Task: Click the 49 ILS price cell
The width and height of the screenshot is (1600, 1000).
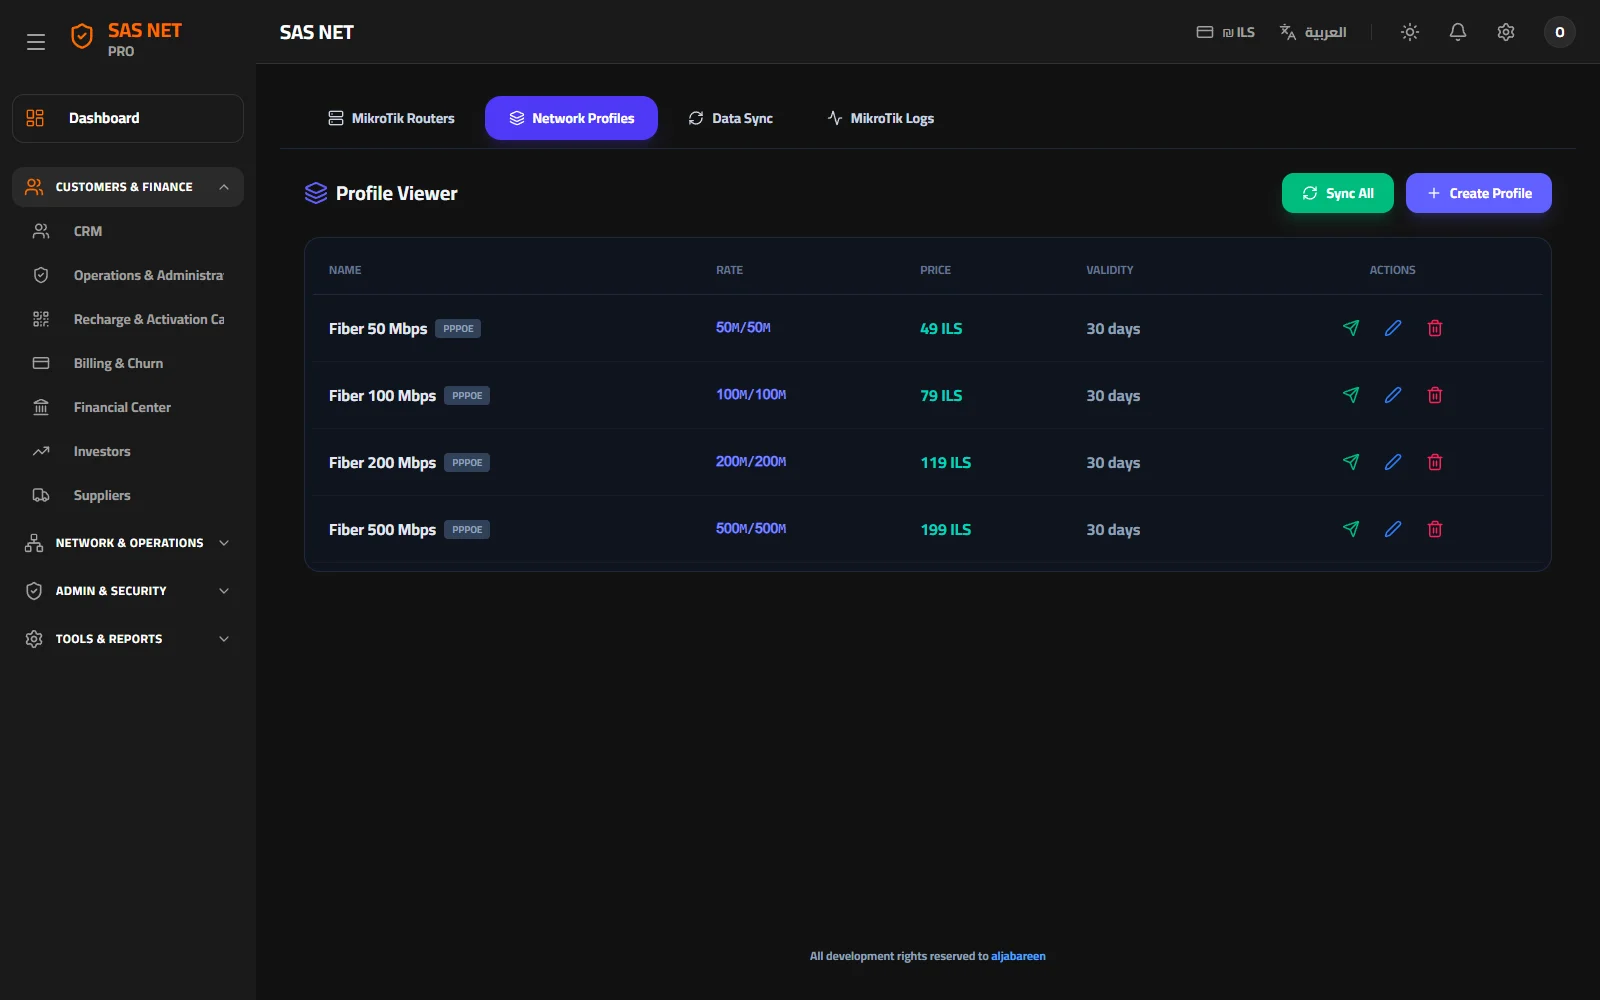Action: 941,329
